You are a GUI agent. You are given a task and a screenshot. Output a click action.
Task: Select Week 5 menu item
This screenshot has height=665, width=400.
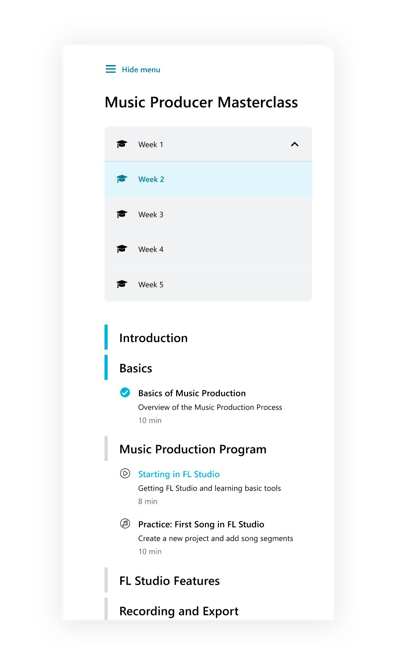208,284
